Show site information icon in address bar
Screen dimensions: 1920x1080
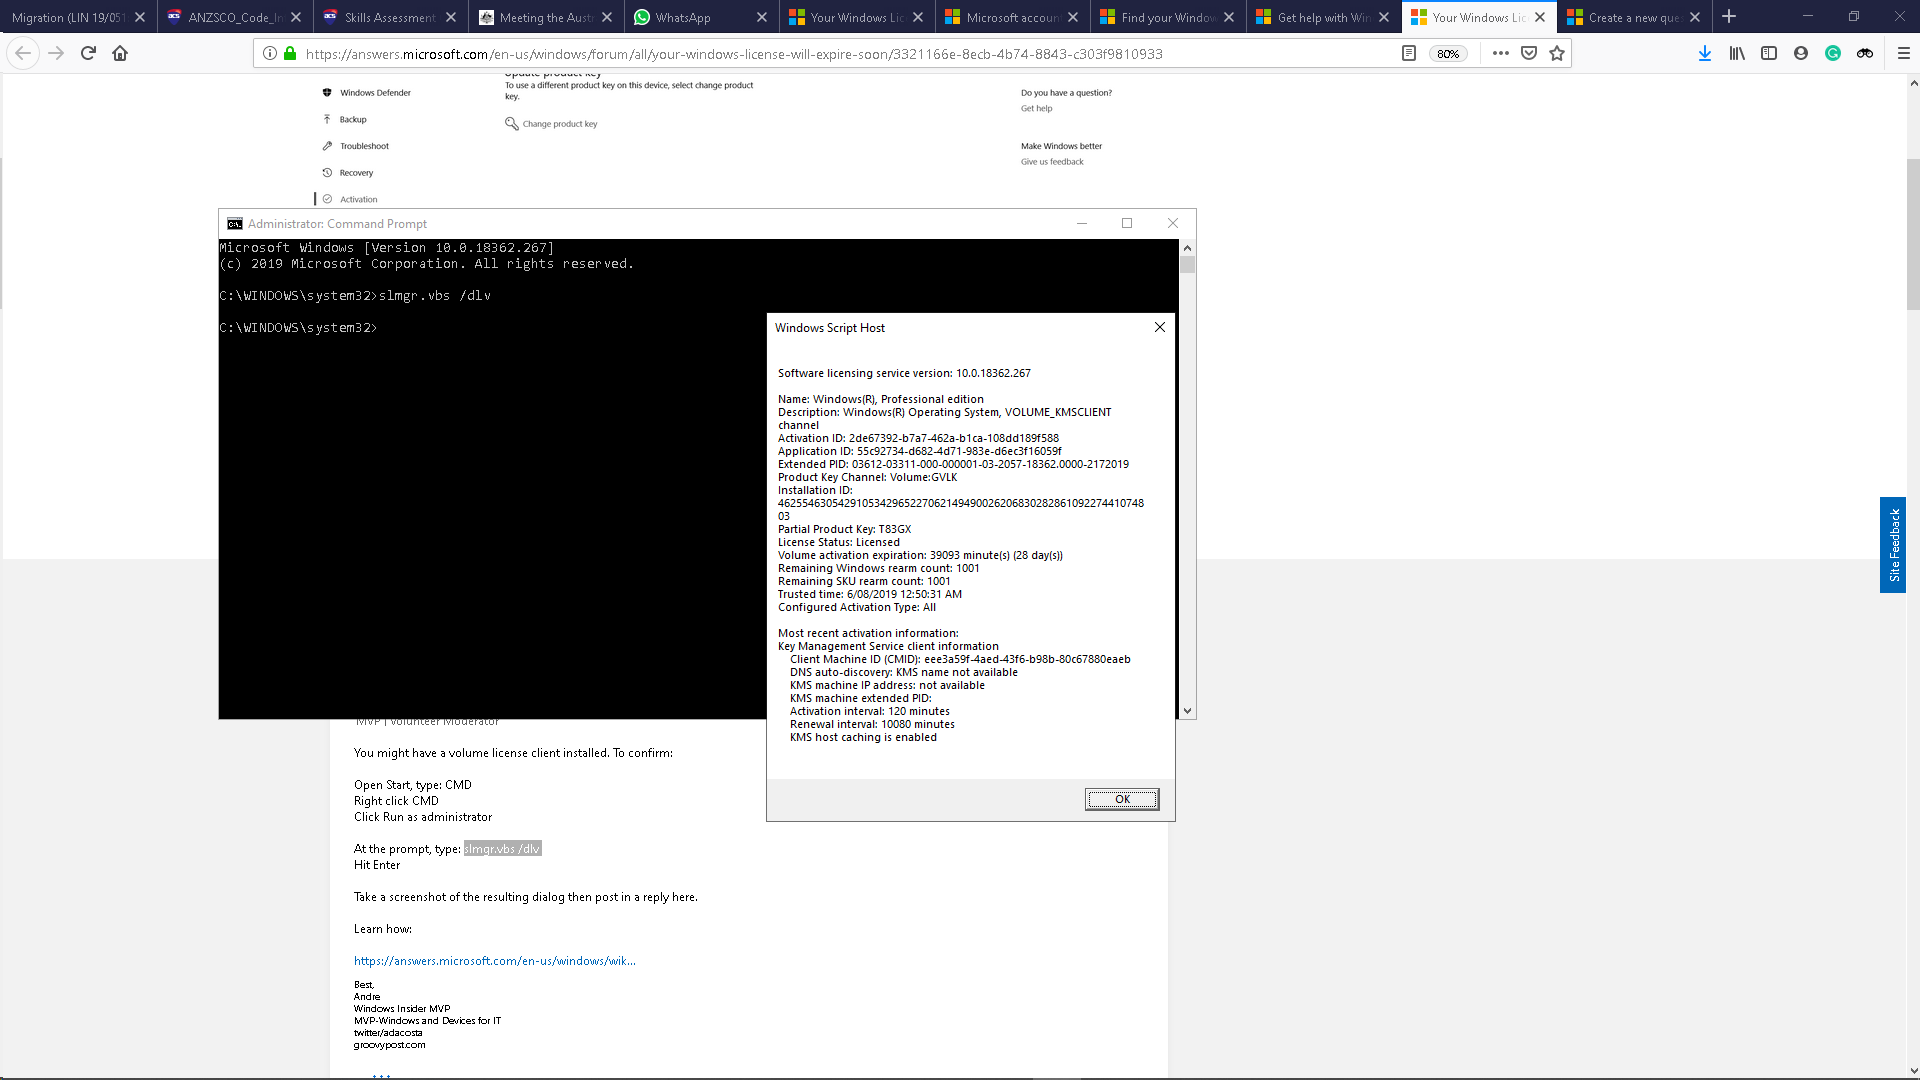(x=270, y=53)
